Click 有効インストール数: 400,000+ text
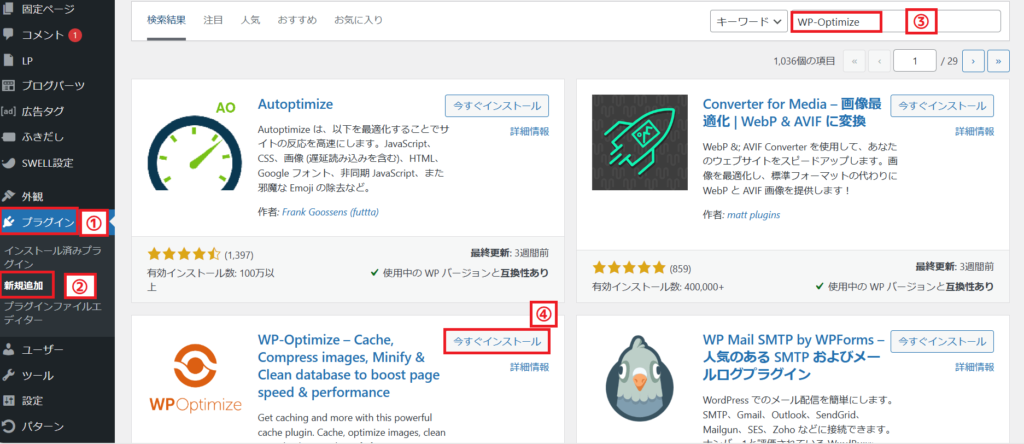The width and height of the screenshot is (1024, 444). (658, 287)
